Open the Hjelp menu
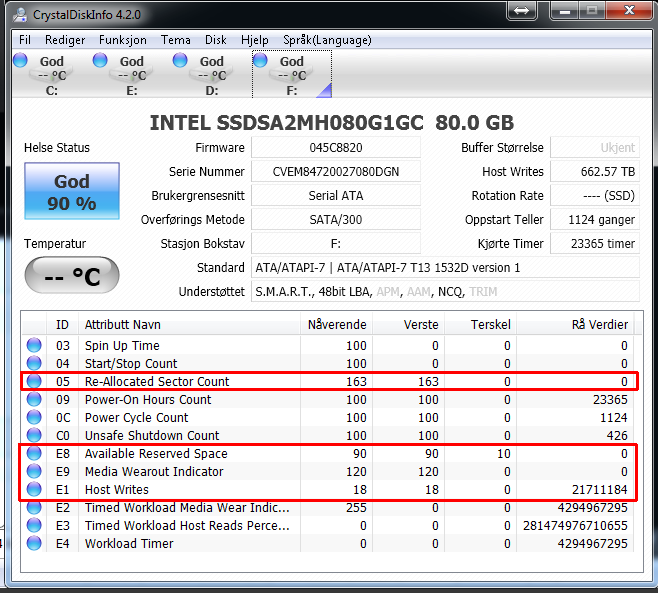This screenshot has height=593, width=658. 255,40
